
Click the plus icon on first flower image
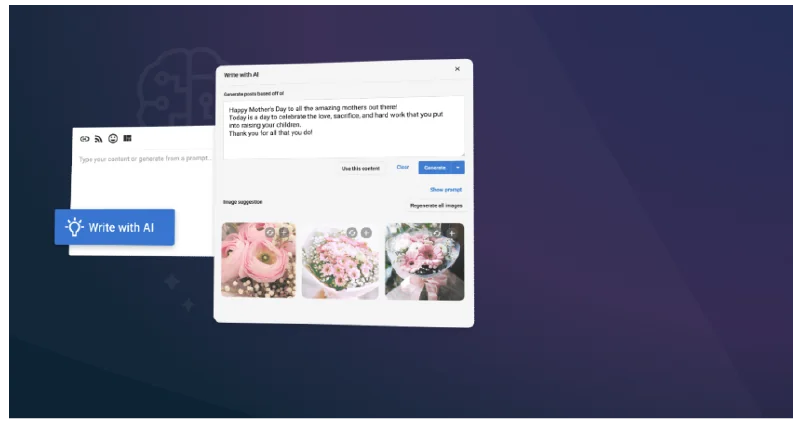point(284,232)
